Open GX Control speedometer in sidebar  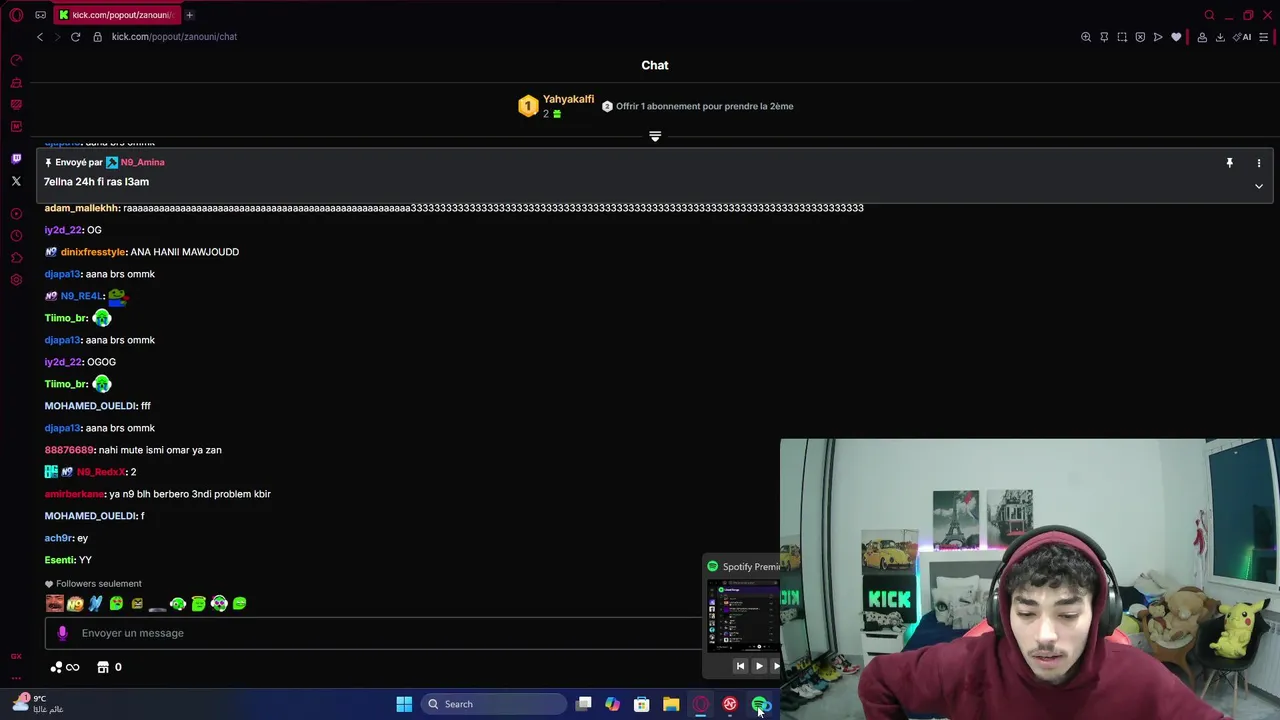tap(16, 61)
